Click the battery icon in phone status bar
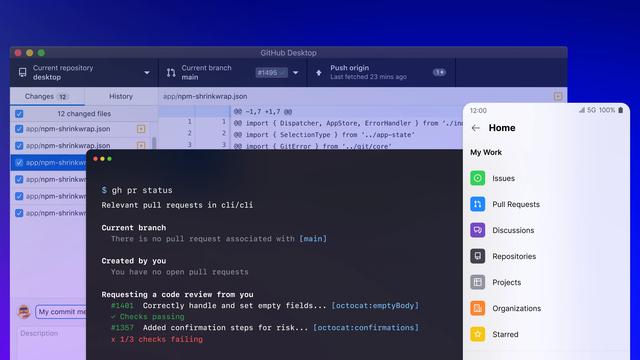640x360 pixels. 620,110
